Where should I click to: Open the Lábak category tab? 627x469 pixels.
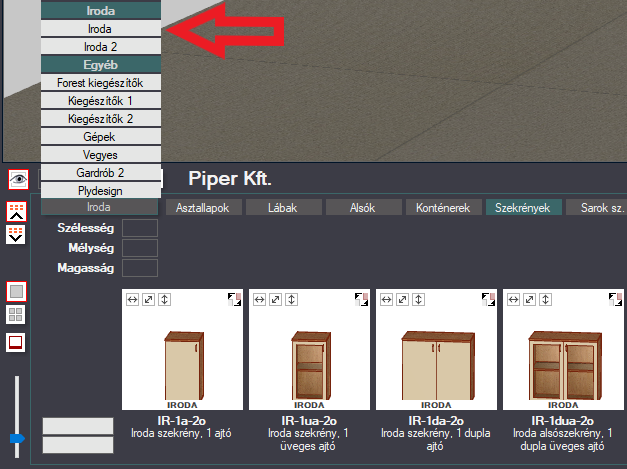(284, 208)
